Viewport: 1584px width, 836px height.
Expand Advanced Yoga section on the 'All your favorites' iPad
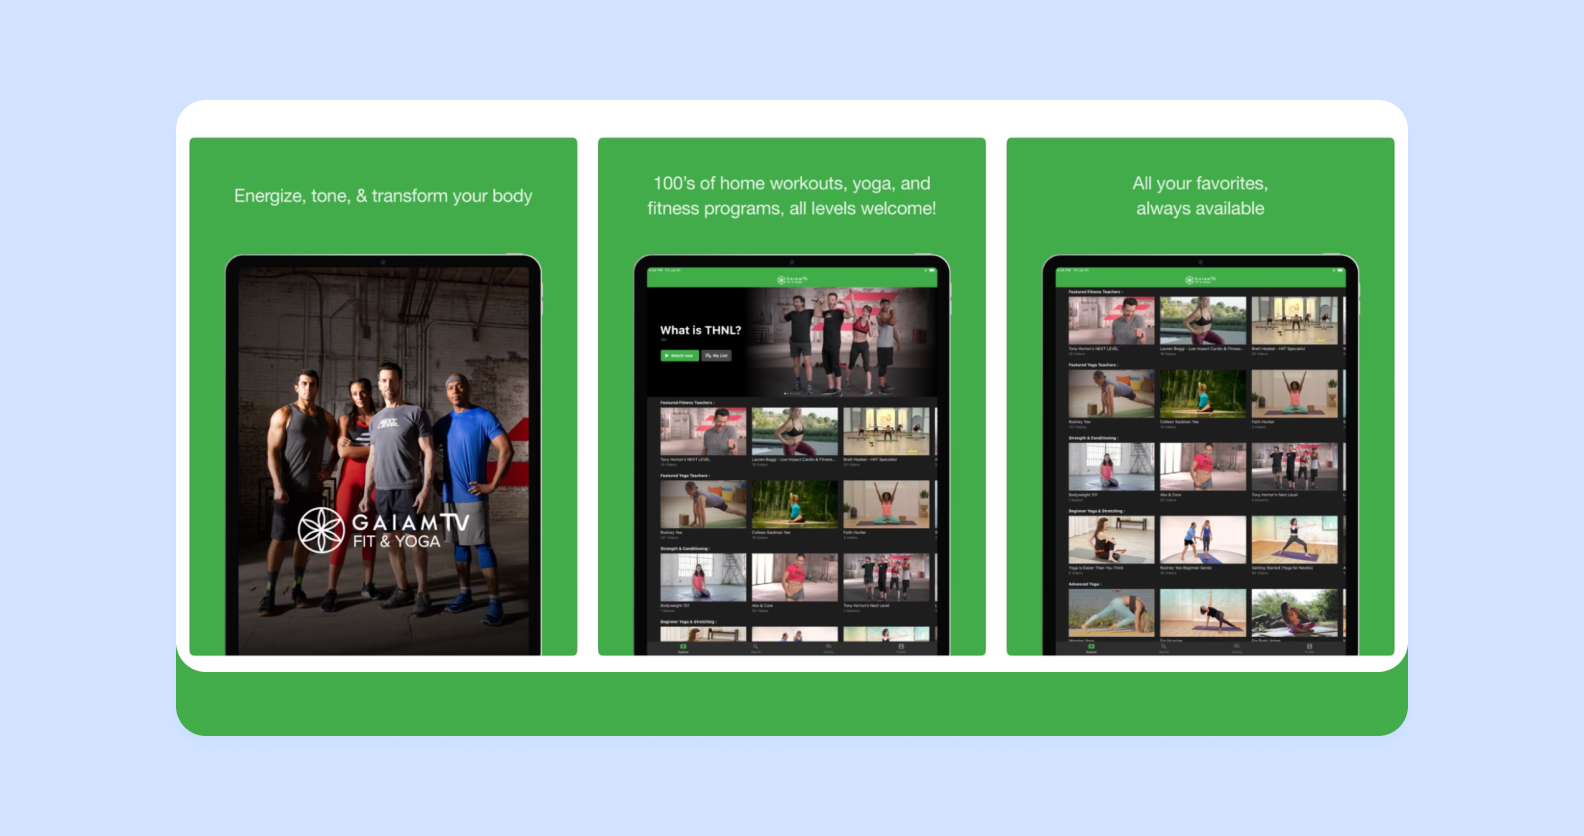click(x=1085, y=584)
